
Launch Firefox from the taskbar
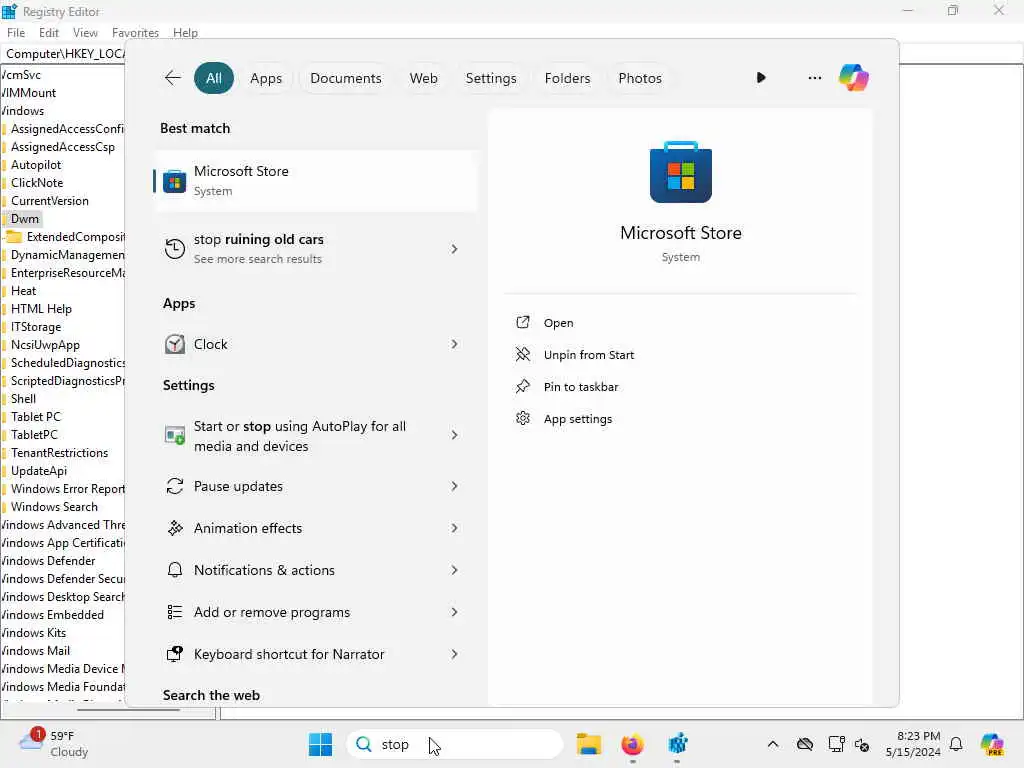(632, 744)
